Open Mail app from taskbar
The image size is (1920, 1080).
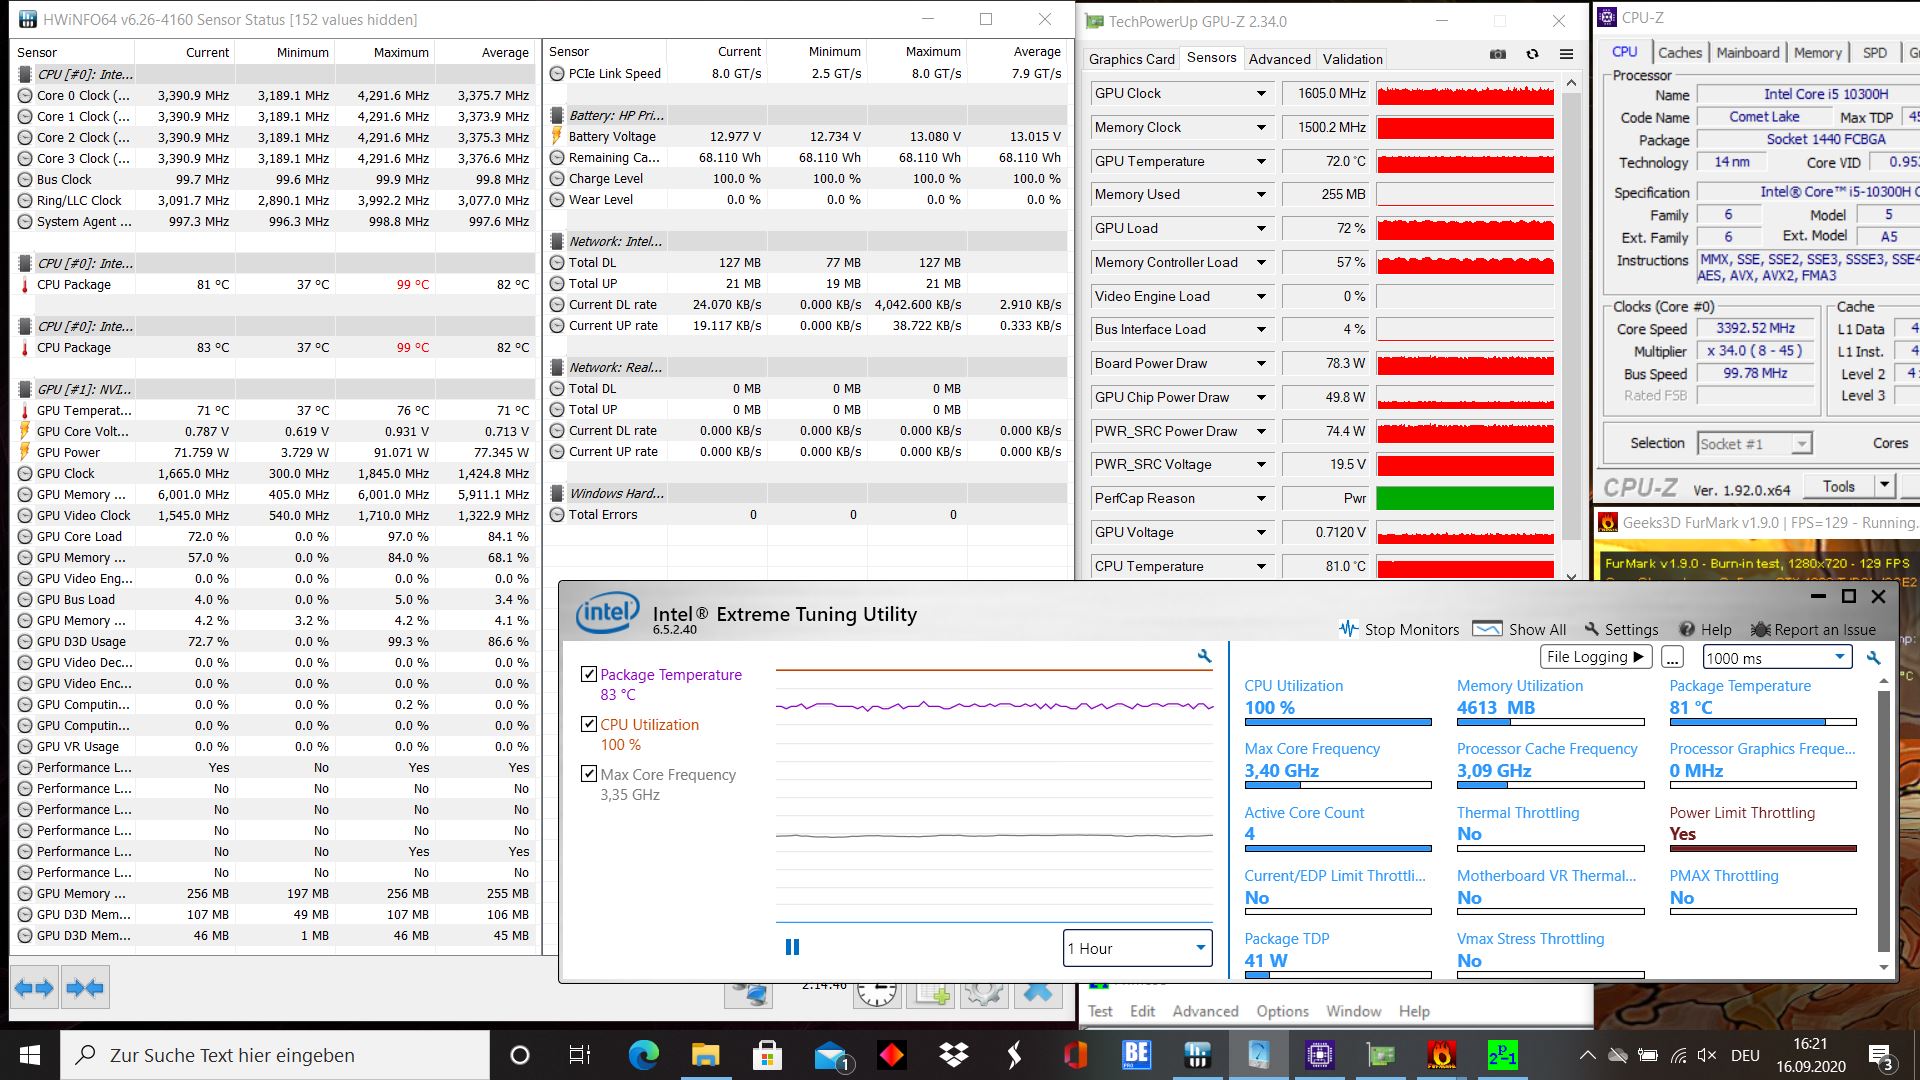point(830,1055)
